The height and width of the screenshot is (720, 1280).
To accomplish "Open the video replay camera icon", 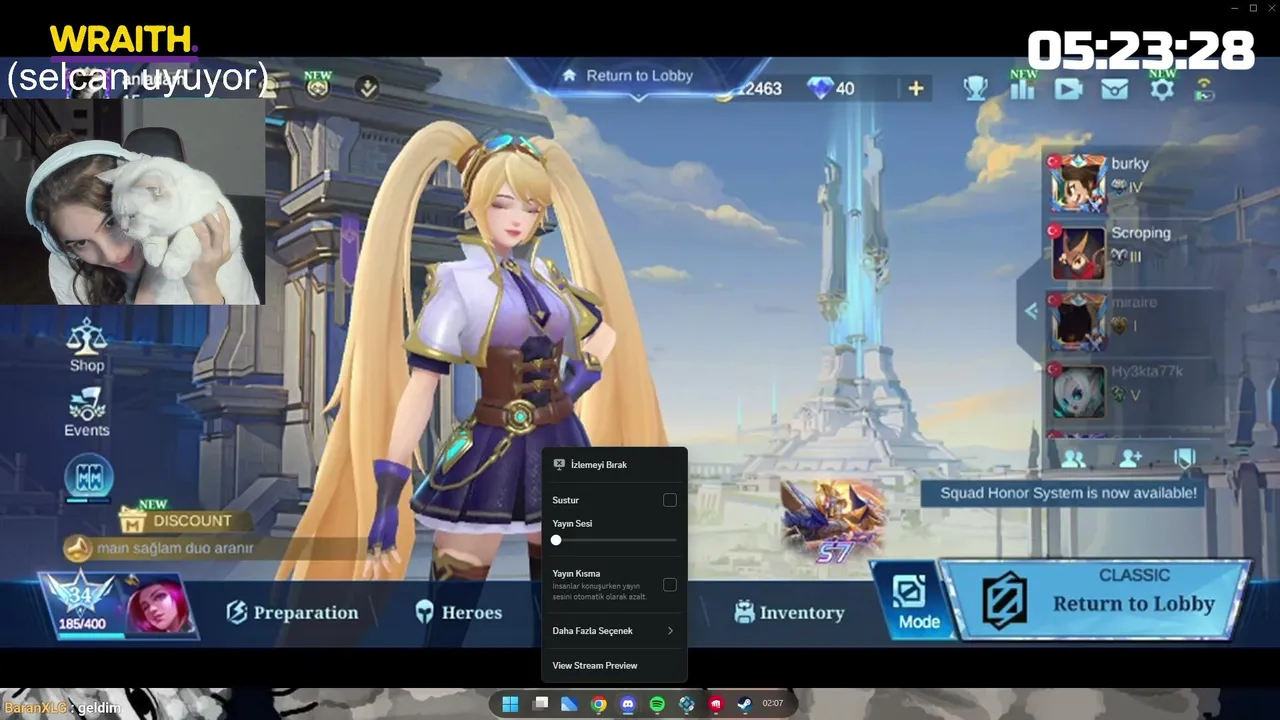I will tap(1068, 89).
